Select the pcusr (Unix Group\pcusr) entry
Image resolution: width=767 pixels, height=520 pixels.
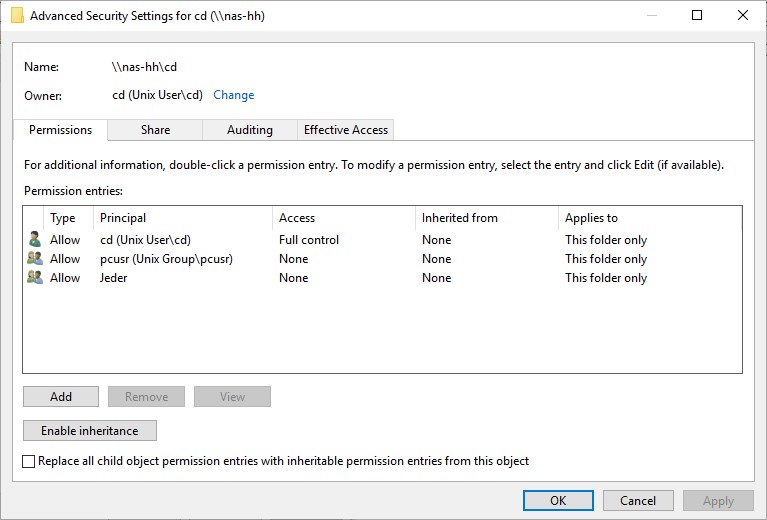click(166, 259)
